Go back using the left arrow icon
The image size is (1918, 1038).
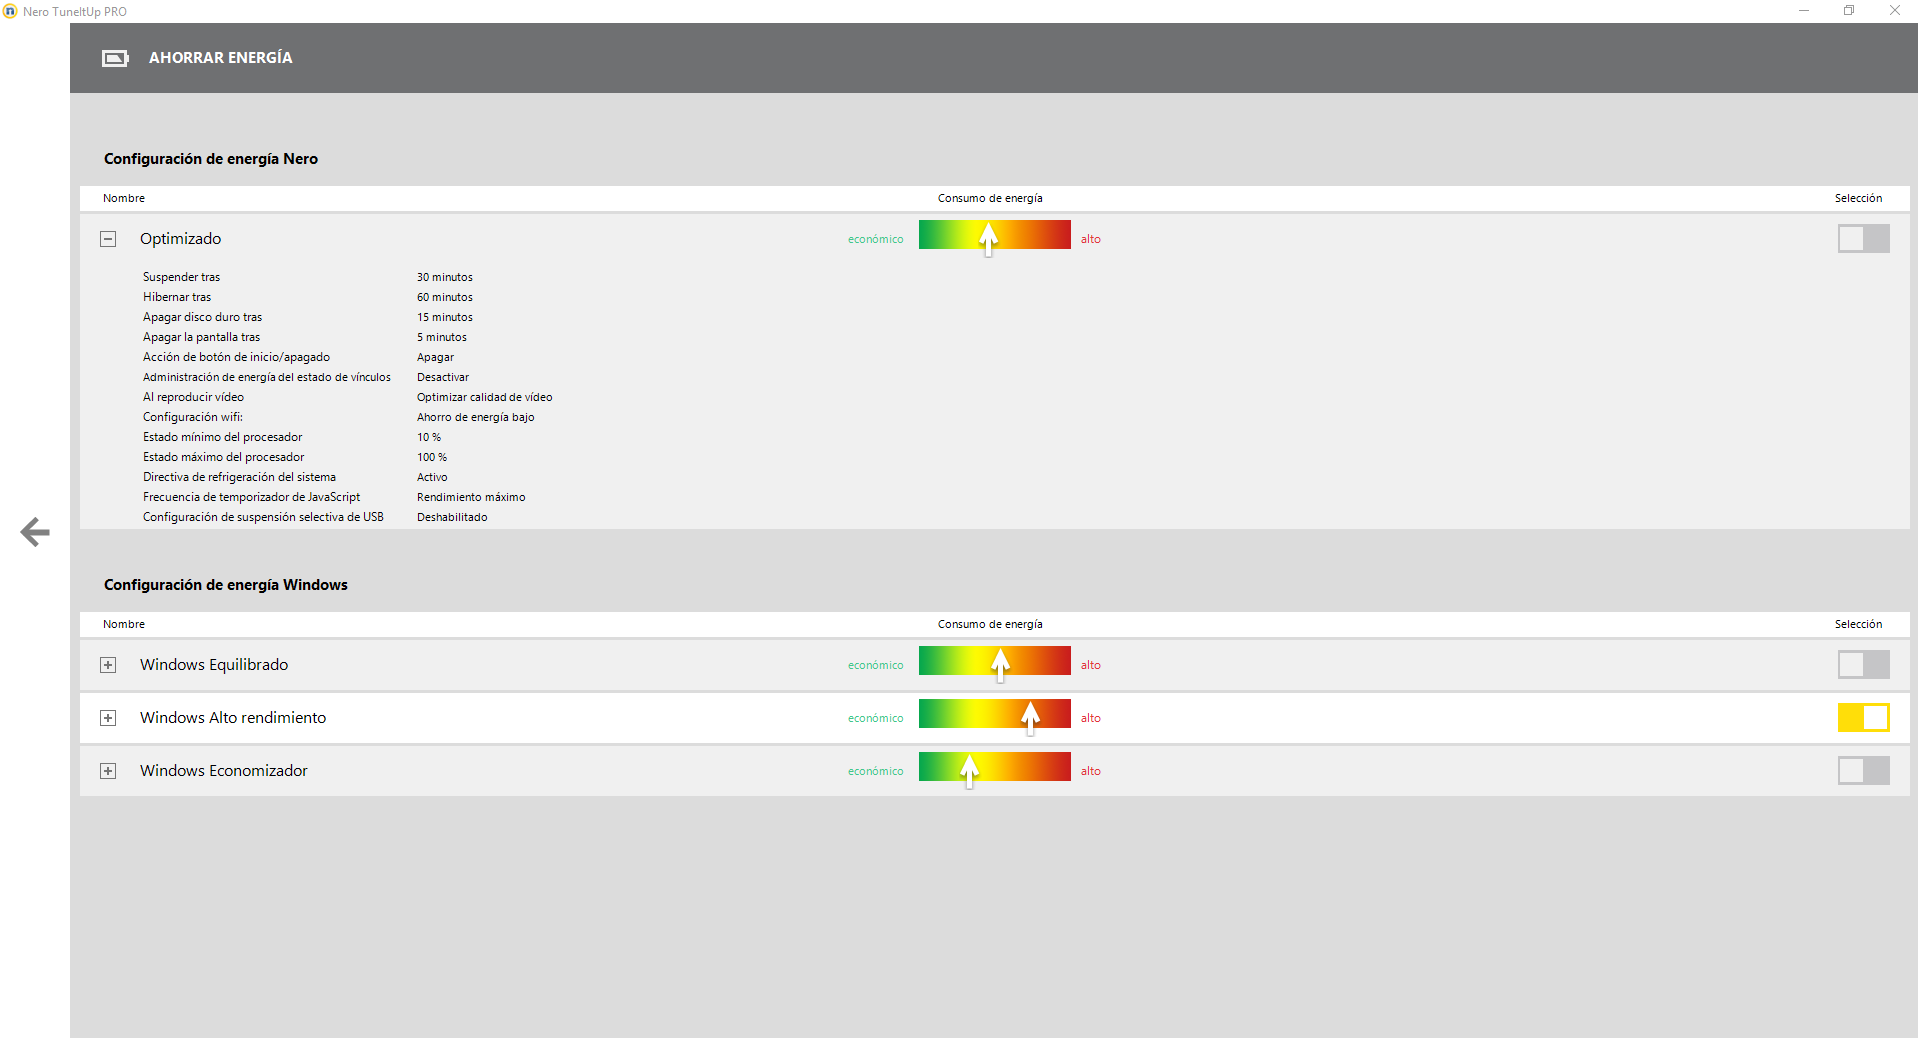coord(35,532)
